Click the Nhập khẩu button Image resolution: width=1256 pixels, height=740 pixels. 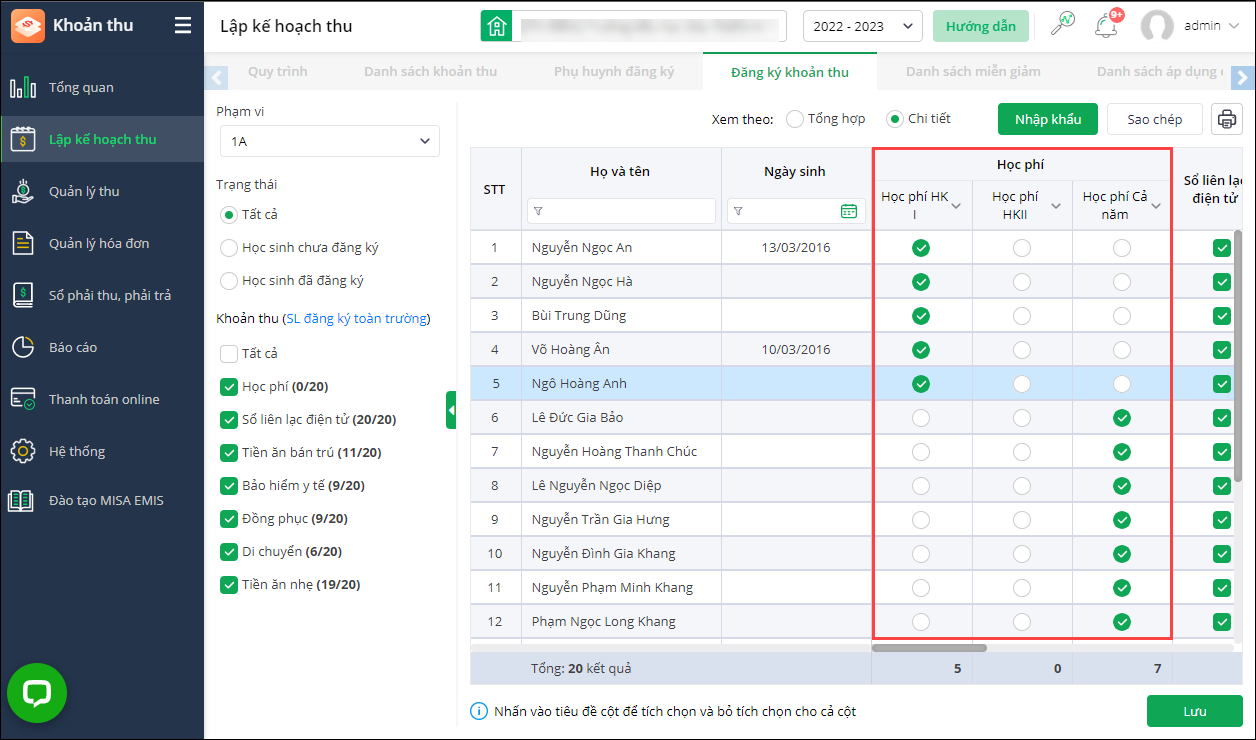[x=1047, y=119]
